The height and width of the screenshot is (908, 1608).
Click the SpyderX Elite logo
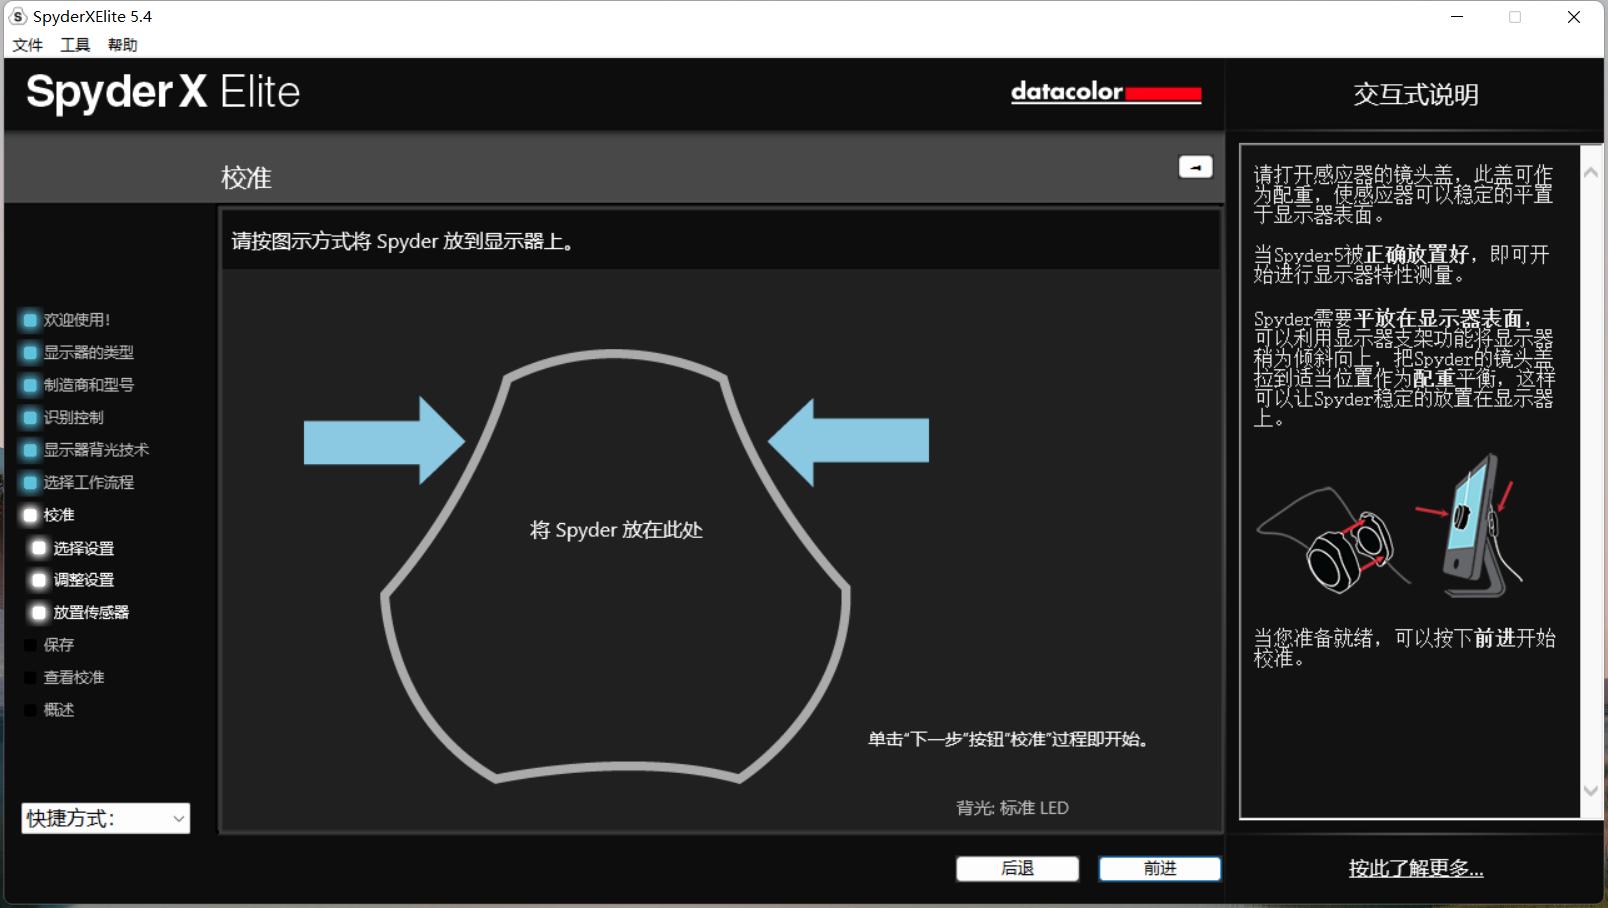pos(163,92)
